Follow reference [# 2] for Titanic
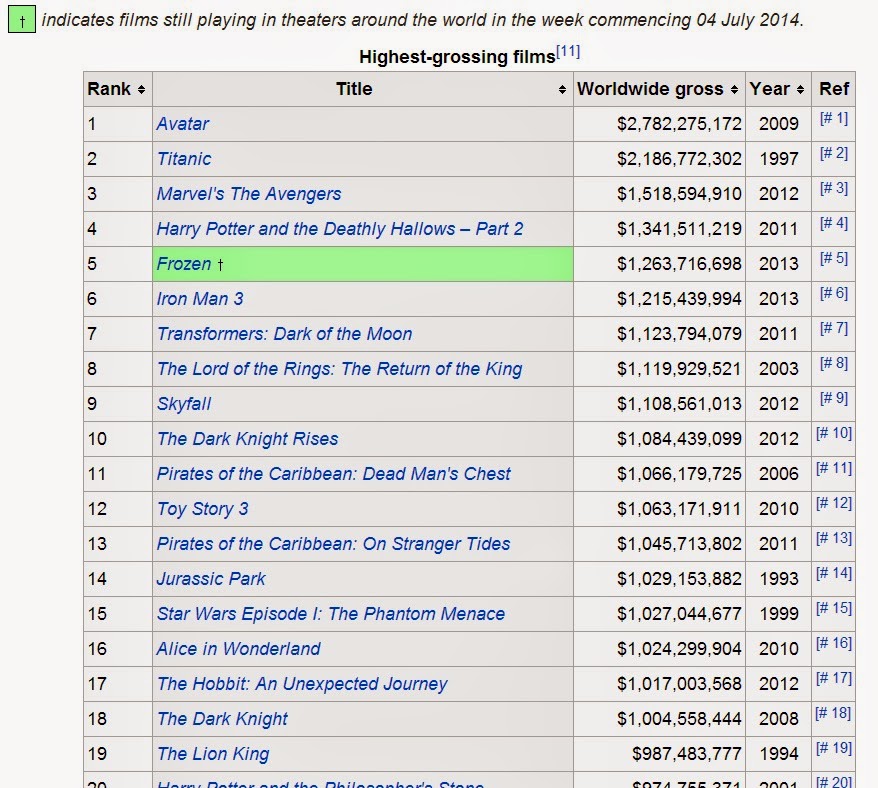 click(x=834, y=153)
